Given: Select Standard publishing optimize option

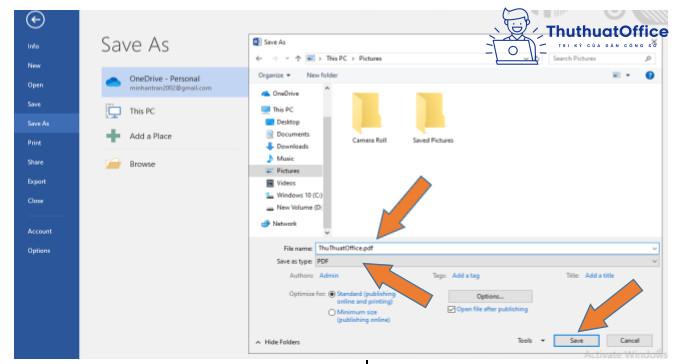Looking at the screenshot, I should click(332, 294).
